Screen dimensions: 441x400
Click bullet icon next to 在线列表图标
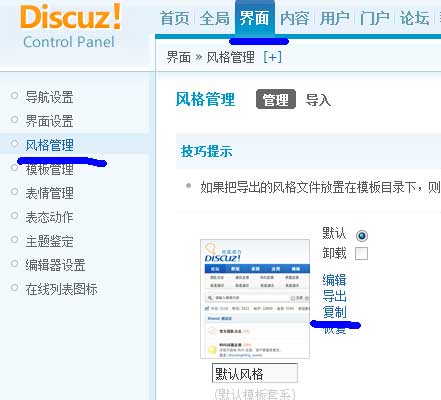[x=14, y=287]
